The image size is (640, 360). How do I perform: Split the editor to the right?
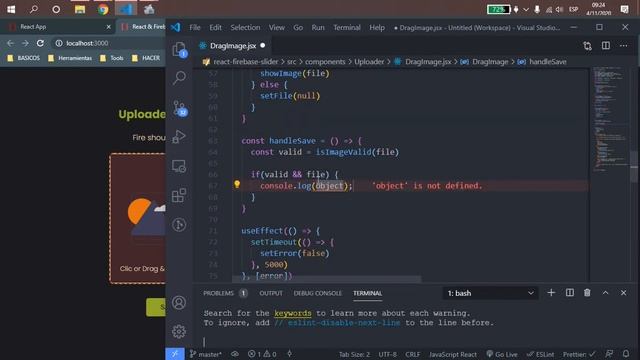point(606,46)
